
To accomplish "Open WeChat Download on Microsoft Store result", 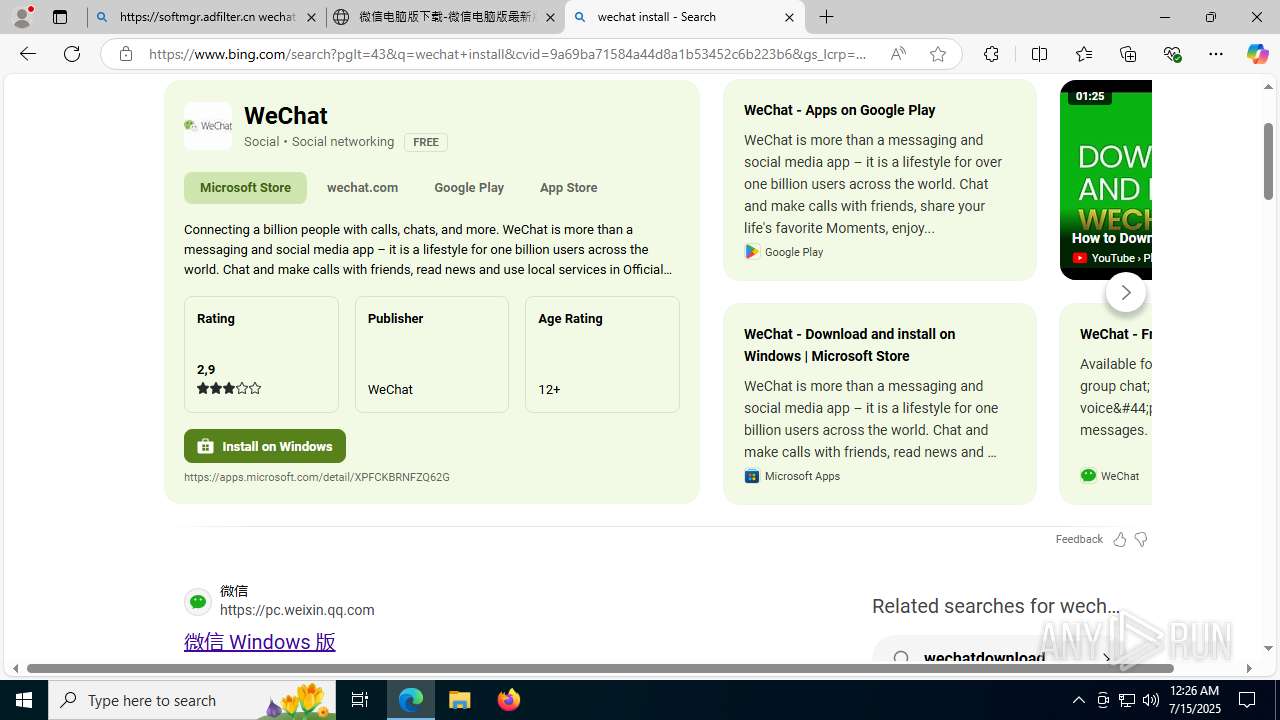I will pyautogui.click(x=849, y=345).
